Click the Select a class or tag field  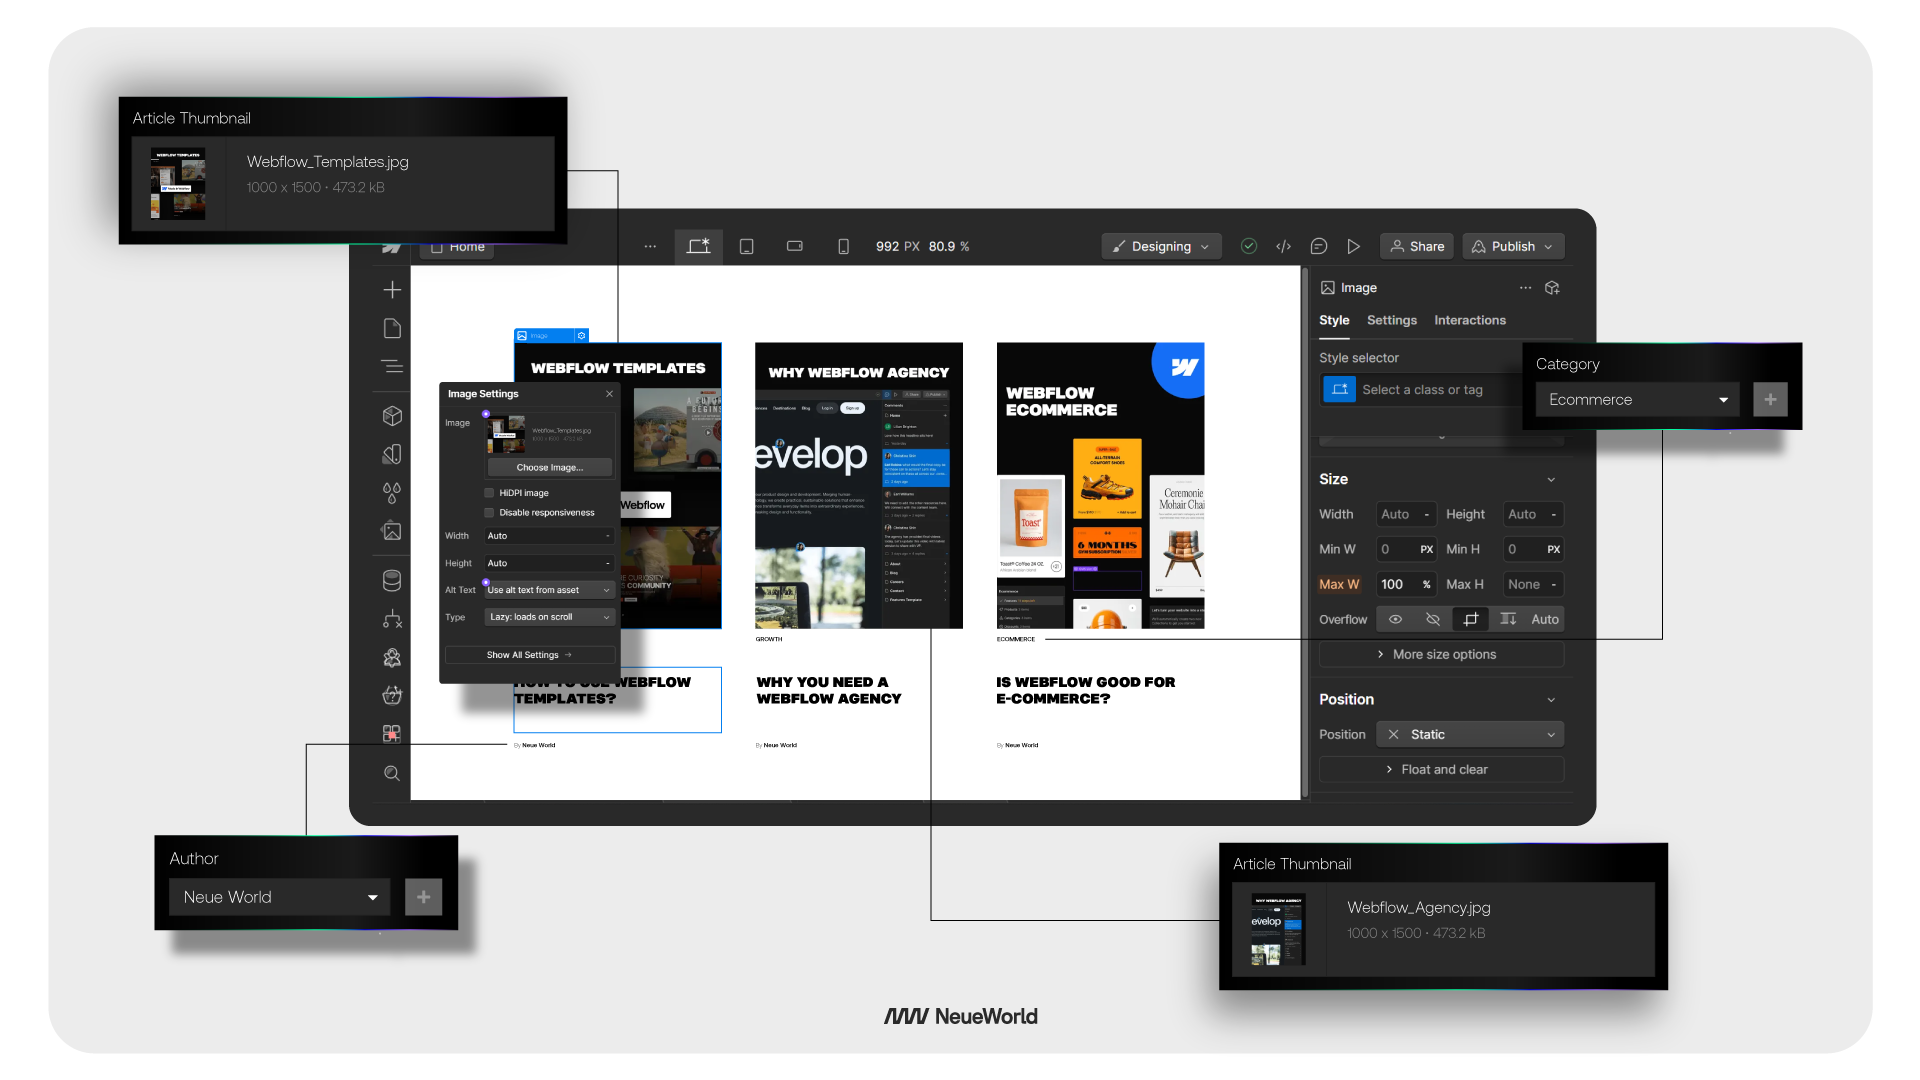point(1422,390)
